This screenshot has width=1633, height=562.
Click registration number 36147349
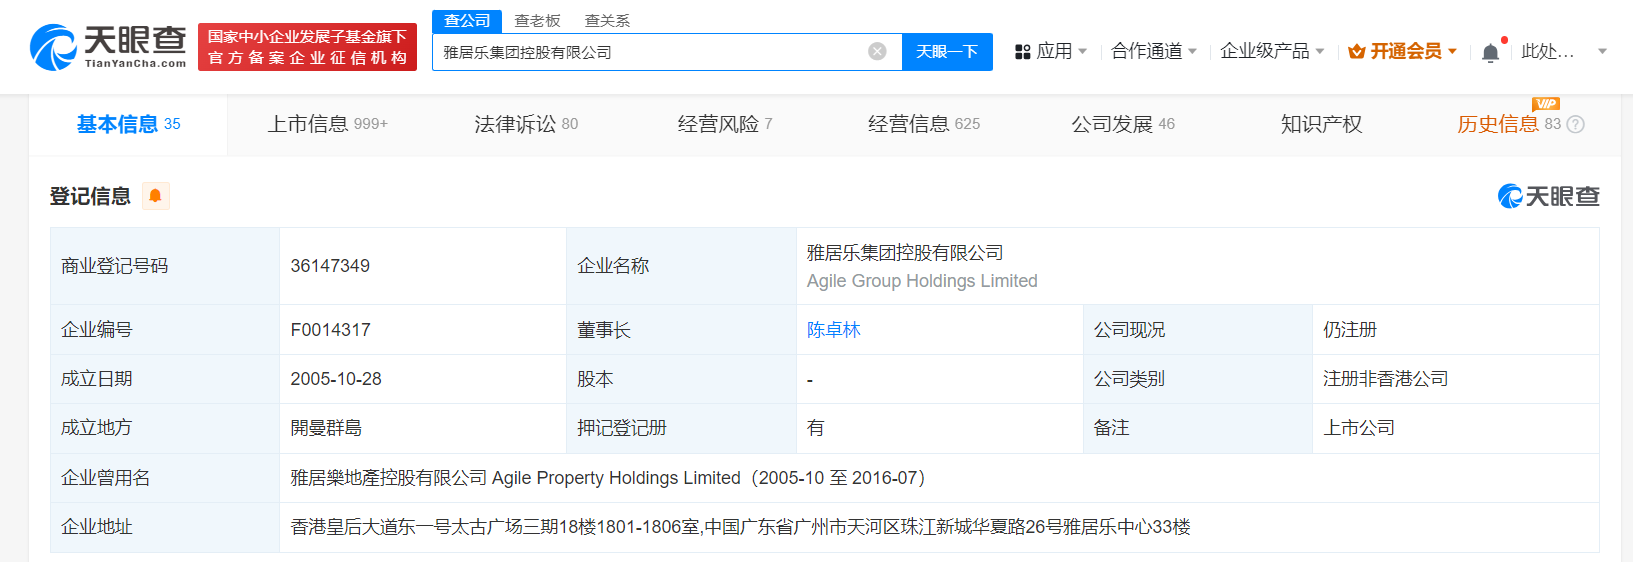point(330,266)
